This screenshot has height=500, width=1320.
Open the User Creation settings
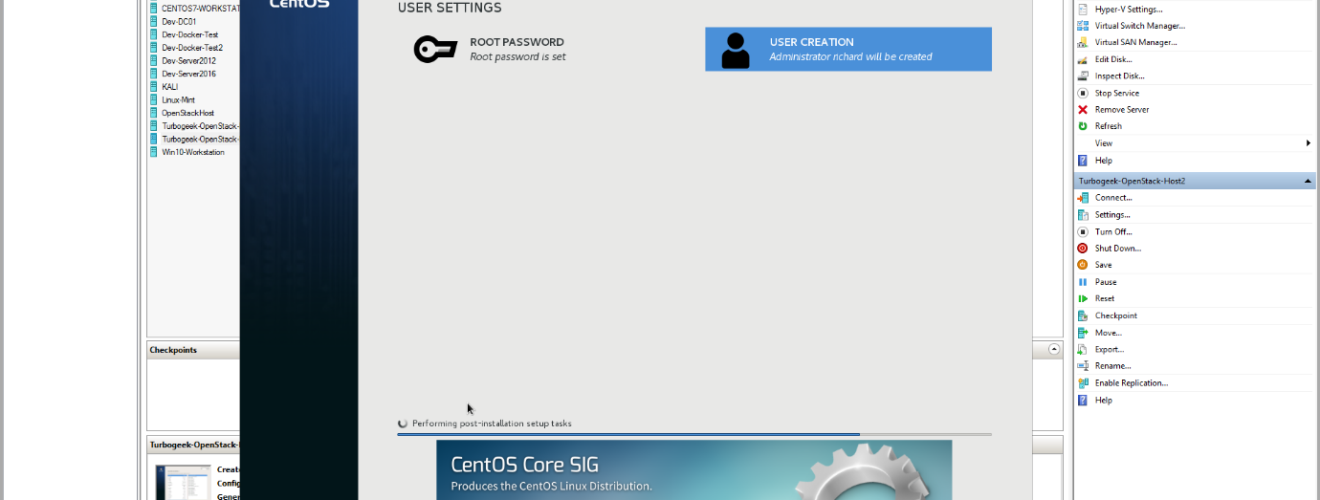click(848, 49)
